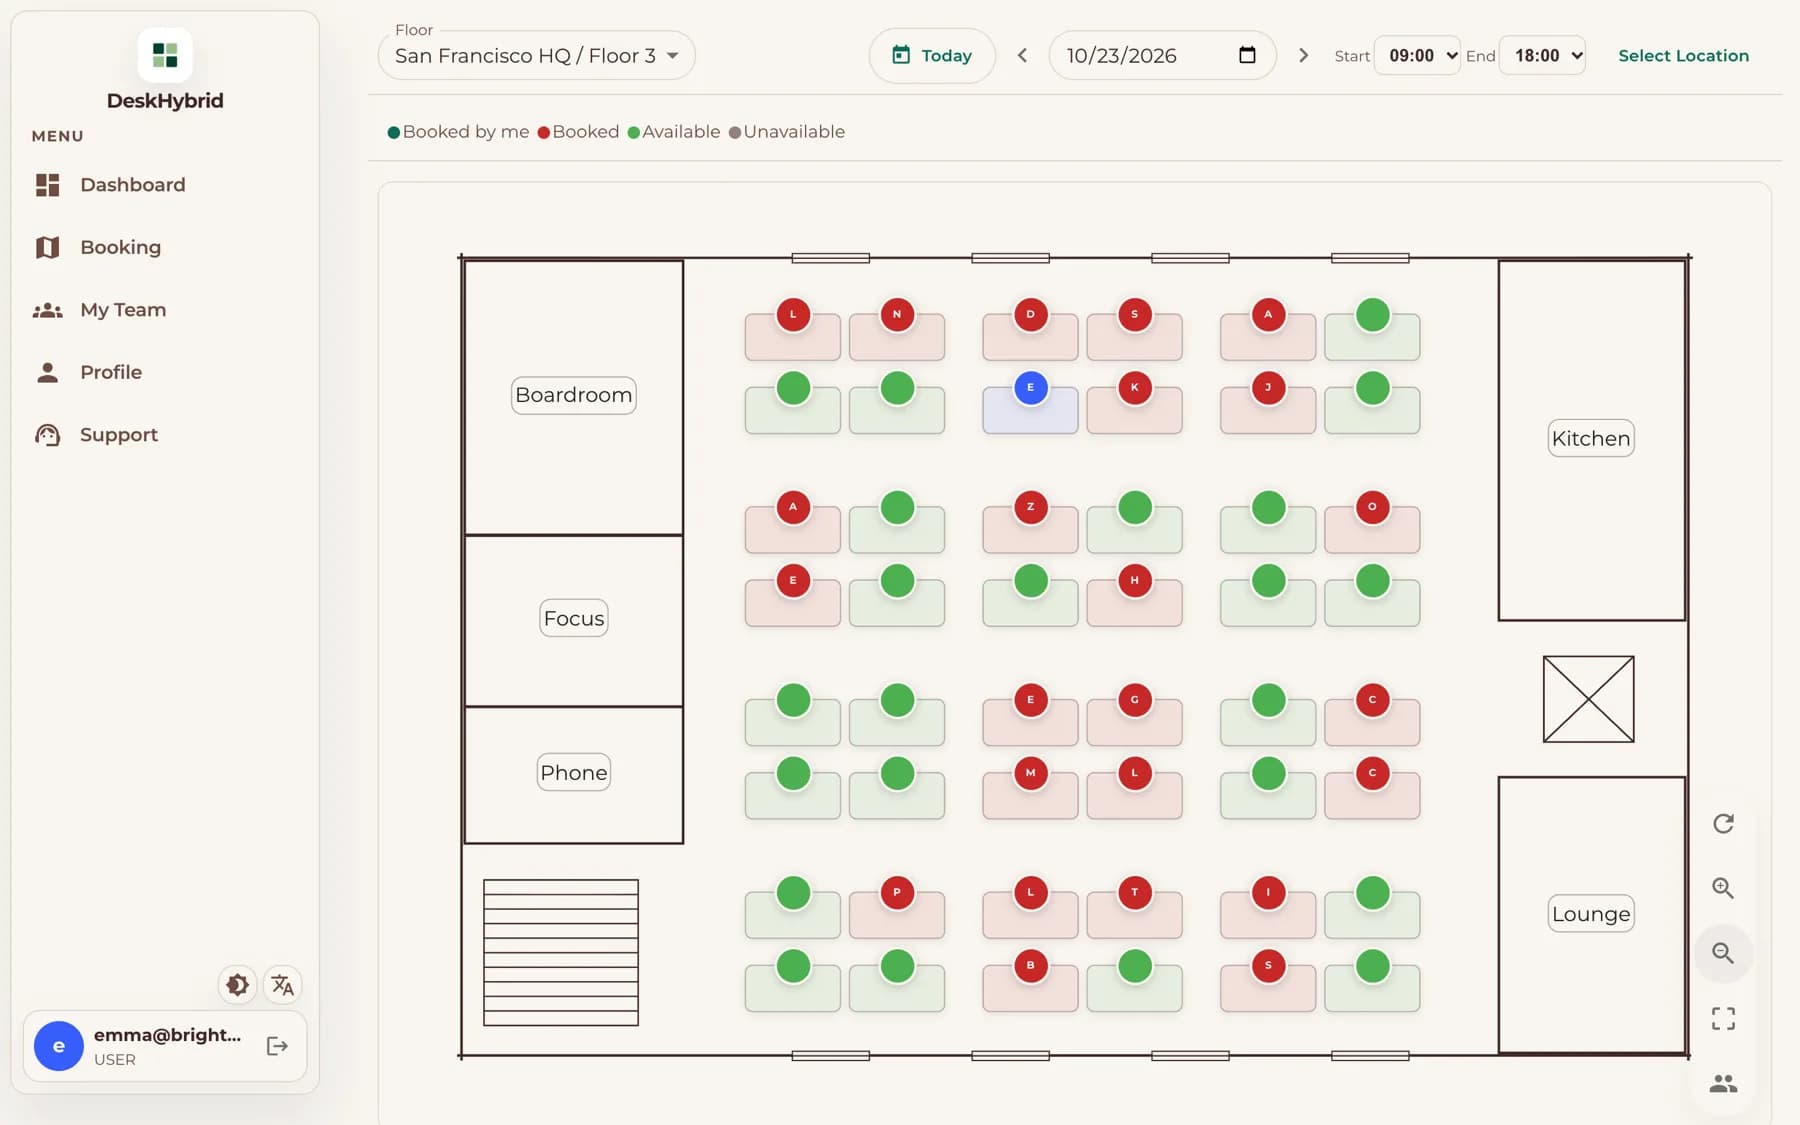
Task: Click the 10/23/2026 date field
Action: [x=1162, y=56]
